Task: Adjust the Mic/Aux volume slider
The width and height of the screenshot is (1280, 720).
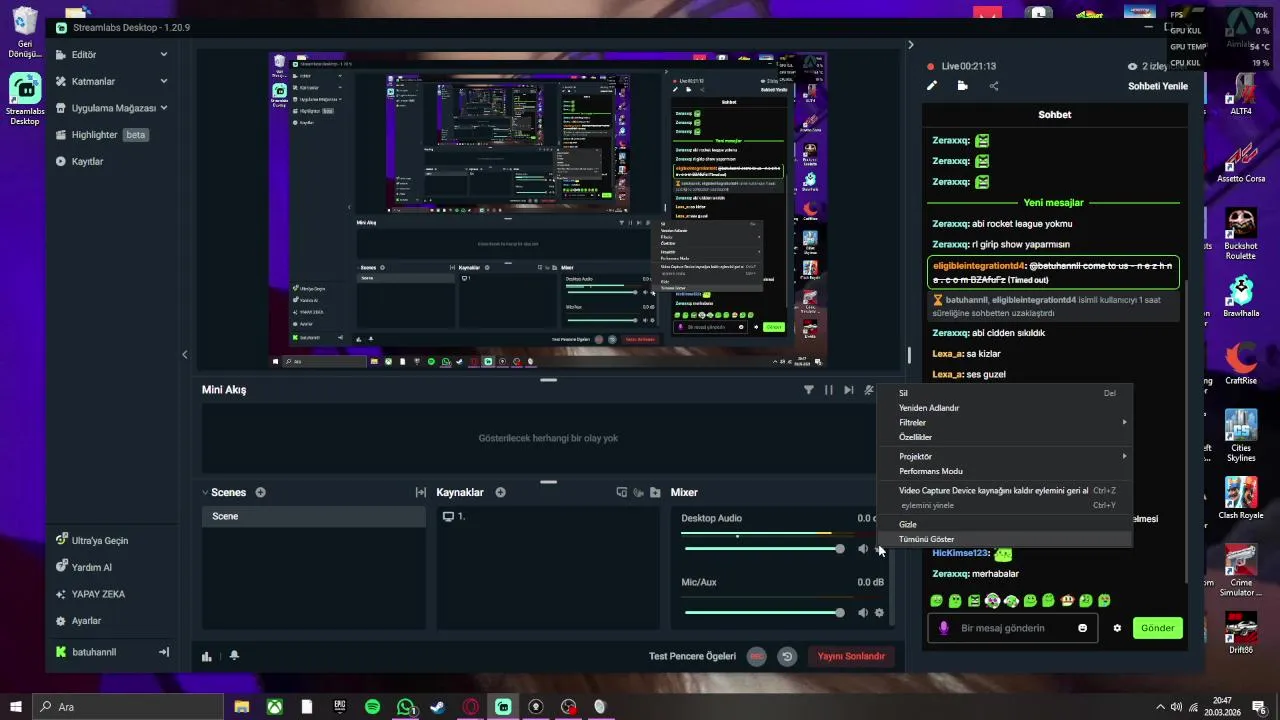Action: tap(765, 613)
